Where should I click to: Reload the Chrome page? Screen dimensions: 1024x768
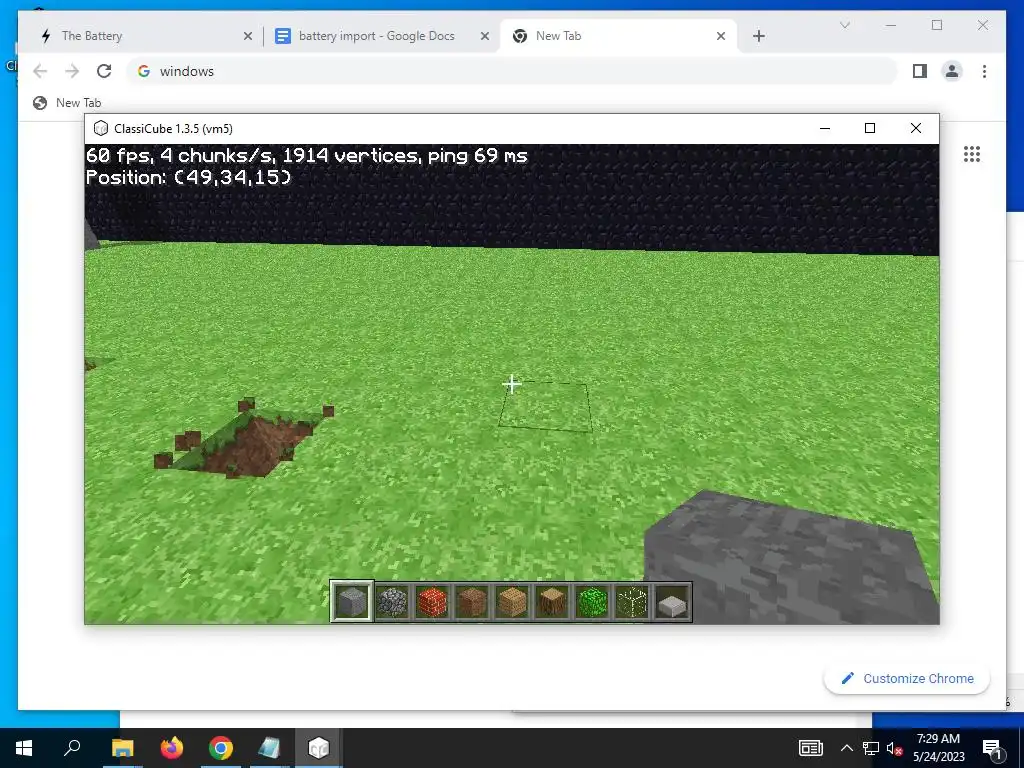coord(104,71)
